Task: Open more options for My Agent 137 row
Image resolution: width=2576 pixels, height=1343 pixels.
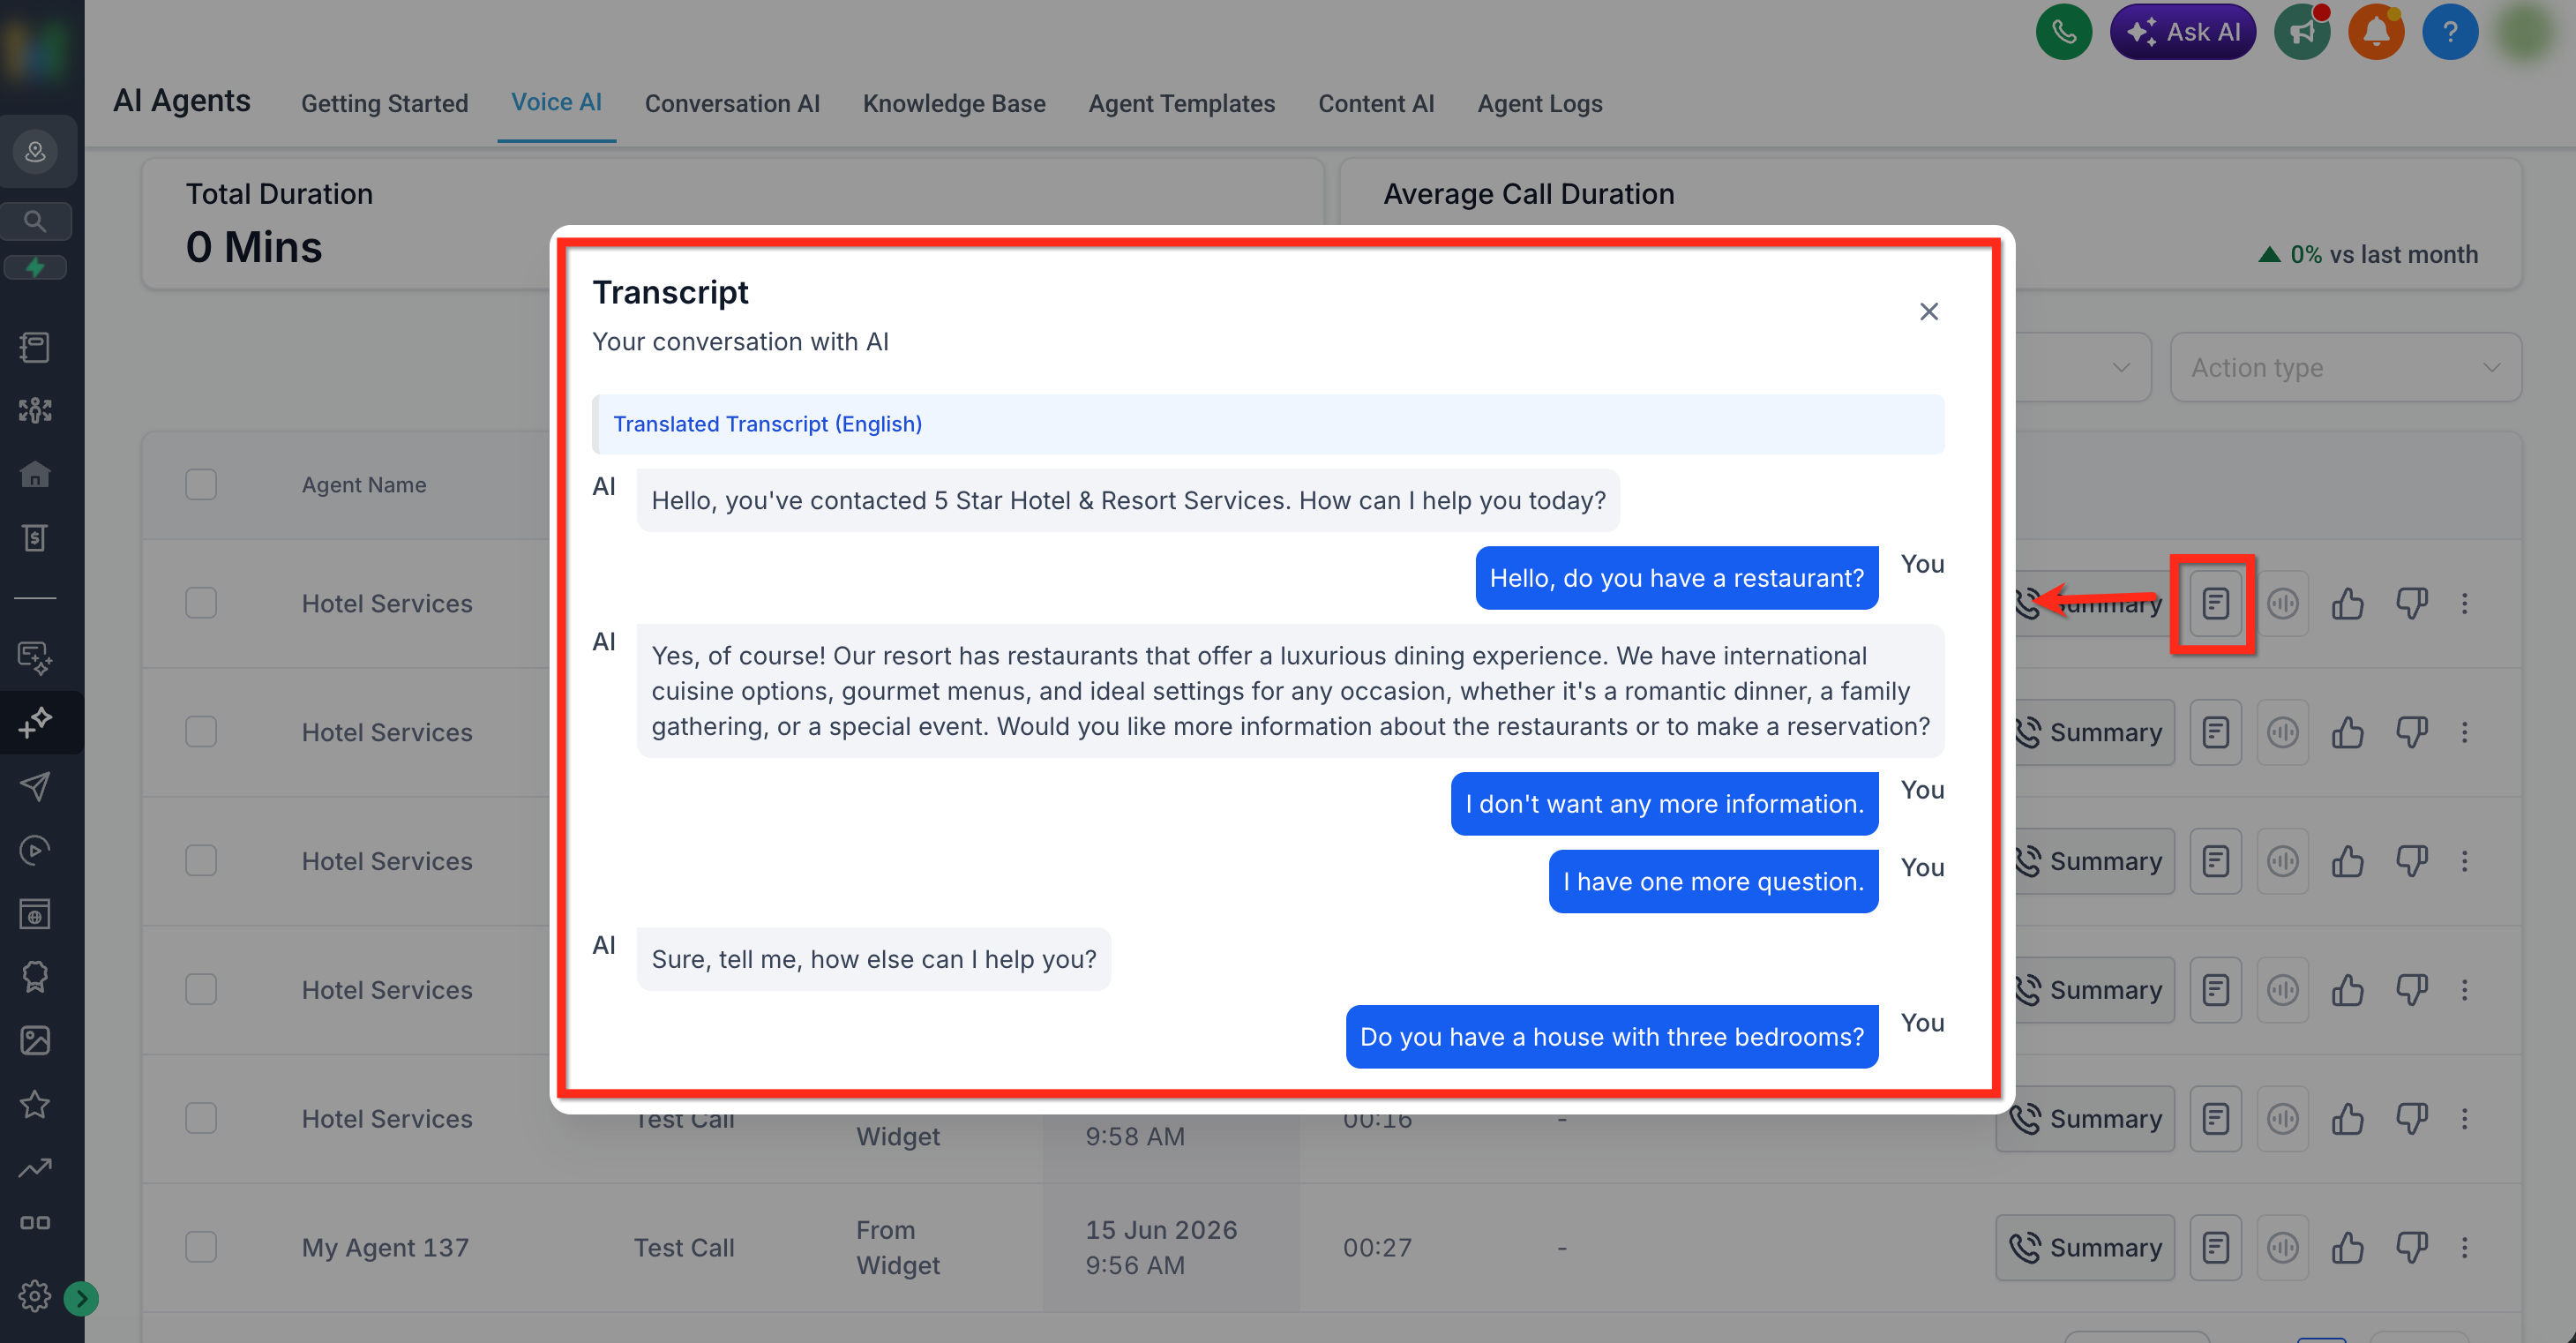Action: tap(2464, 1247)
